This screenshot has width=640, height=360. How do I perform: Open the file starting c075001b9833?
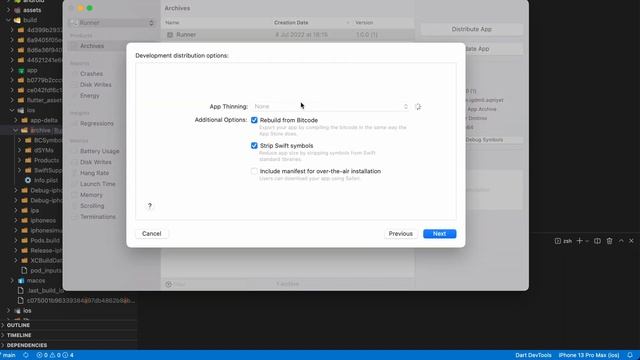coord(80,301)
